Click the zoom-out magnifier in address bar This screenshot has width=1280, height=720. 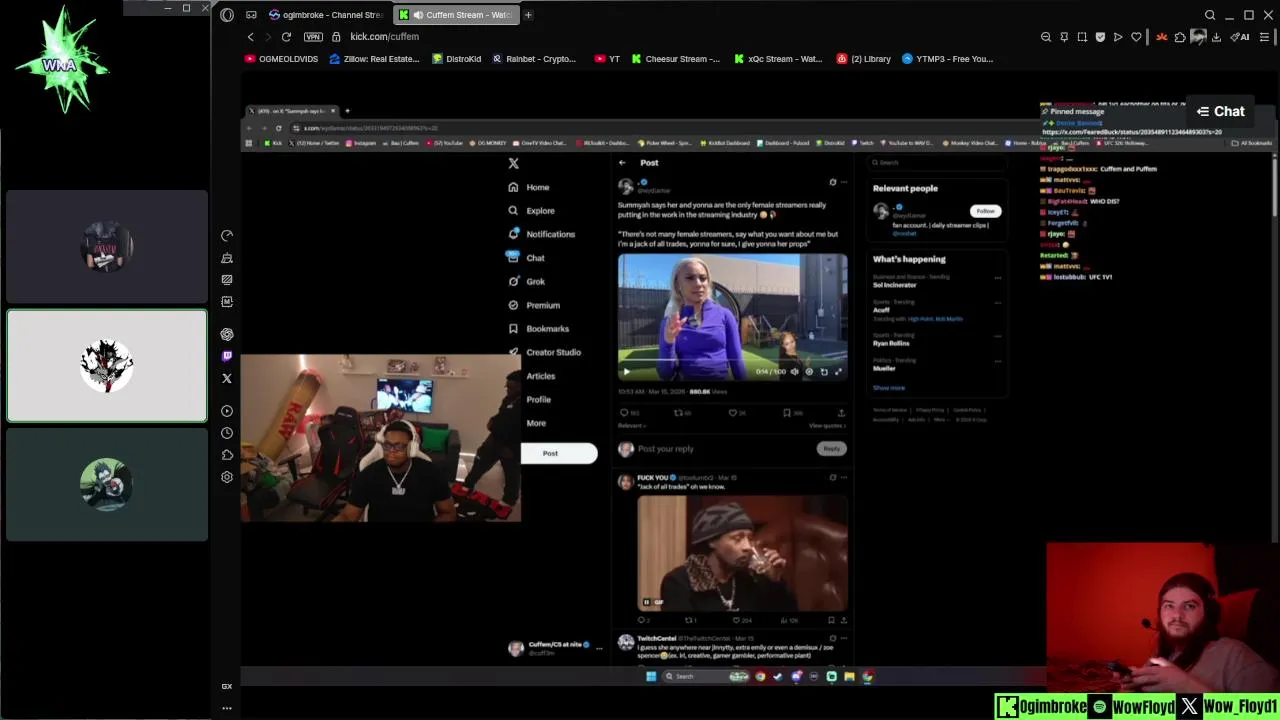1046,37
